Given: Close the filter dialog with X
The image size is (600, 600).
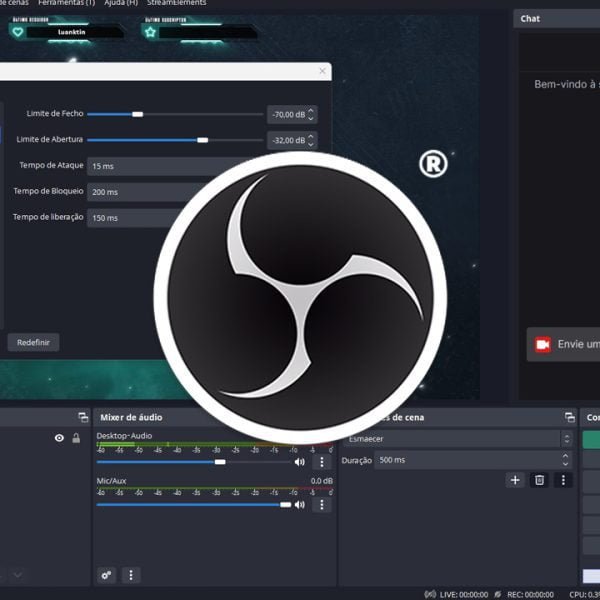Looking at the screenshot, I should (x=322, y=71).
